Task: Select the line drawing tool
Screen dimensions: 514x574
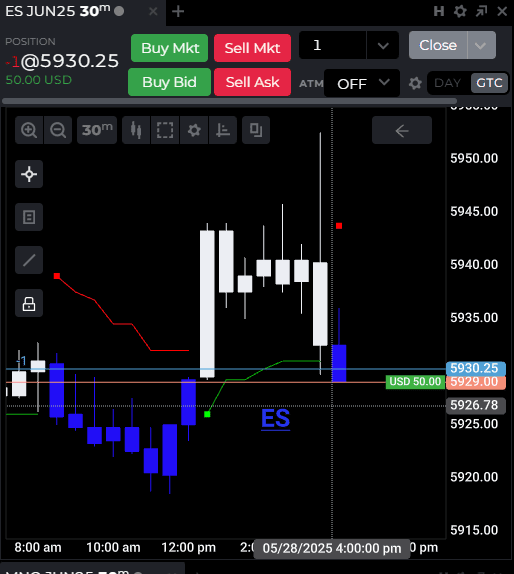Action: tap(29, 260)
